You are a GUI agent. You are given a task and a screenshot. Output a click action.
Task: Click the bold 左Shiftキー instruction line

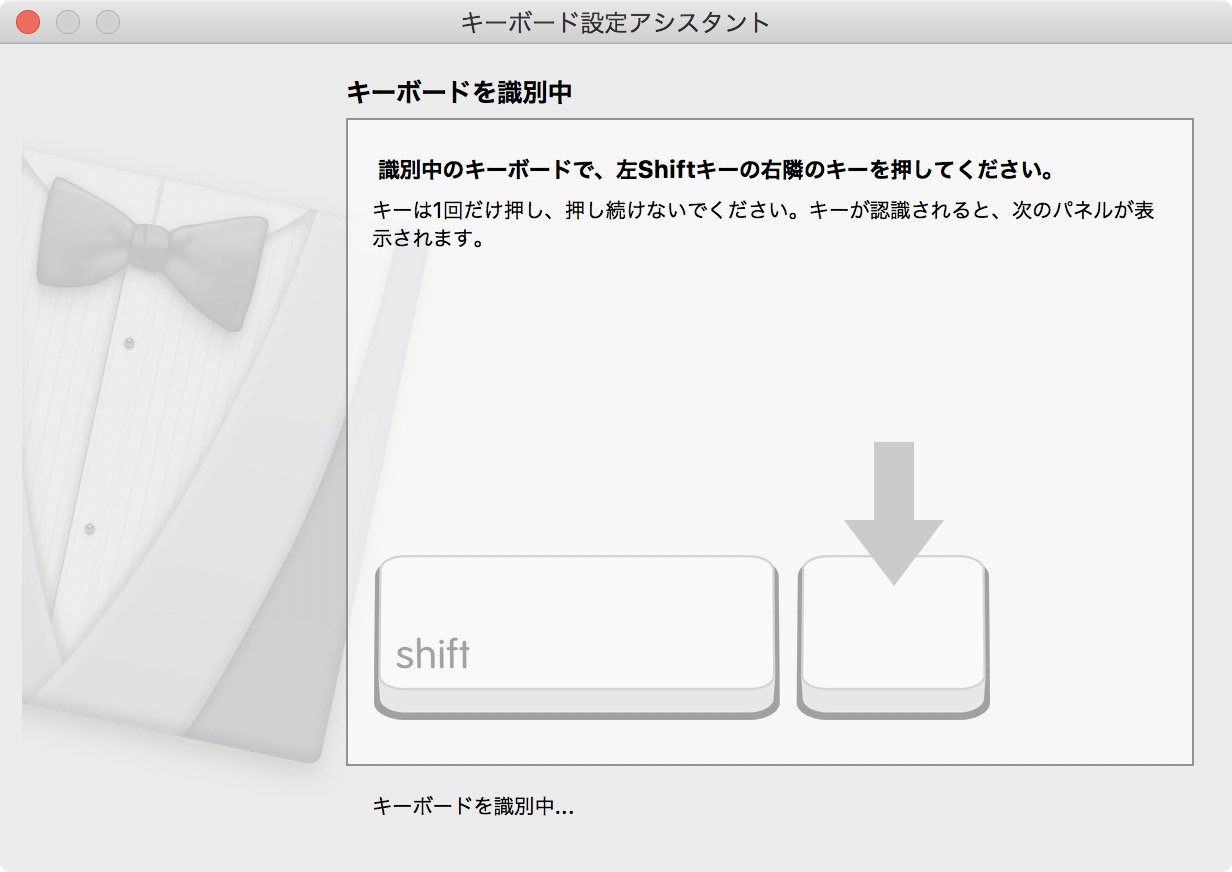coord(716,169)
